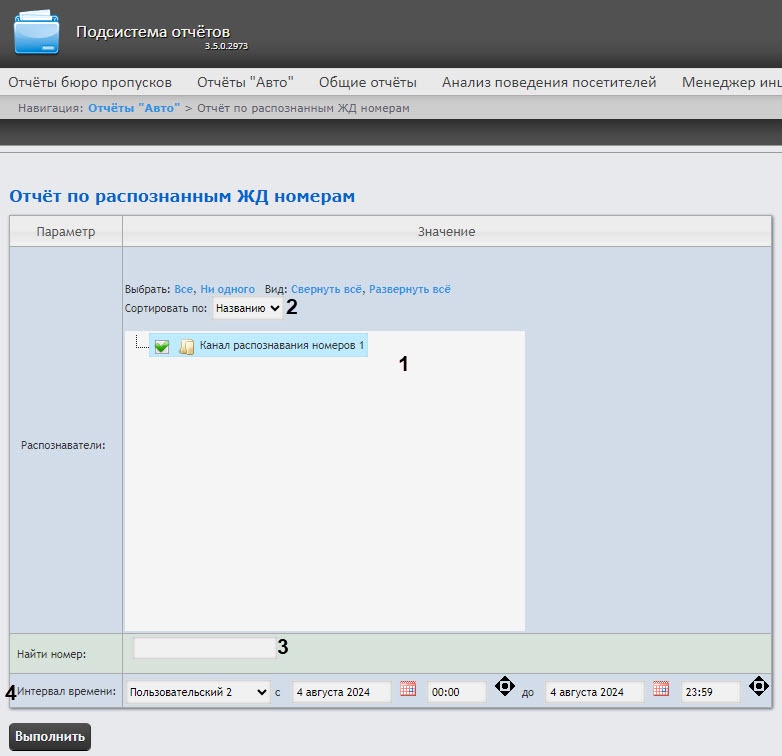
Task: Open the Общие отчёты menu
Action: coord(367,82)
